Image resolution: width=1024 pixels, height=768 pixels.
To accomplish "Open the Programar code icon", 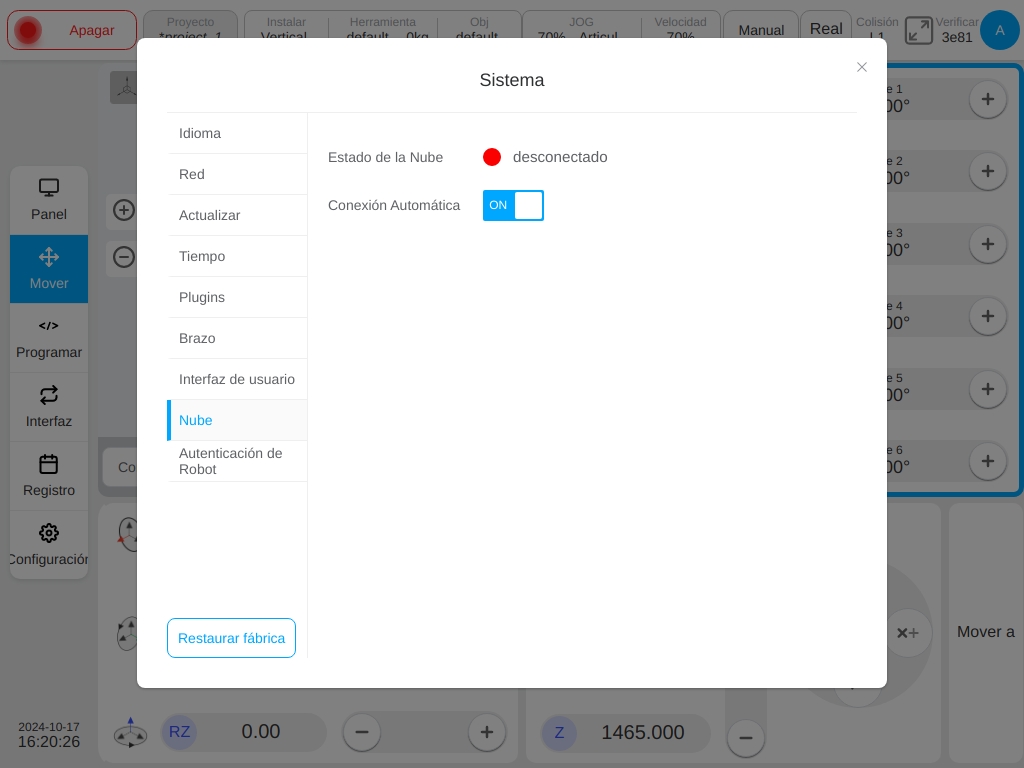I will (49, 338).
